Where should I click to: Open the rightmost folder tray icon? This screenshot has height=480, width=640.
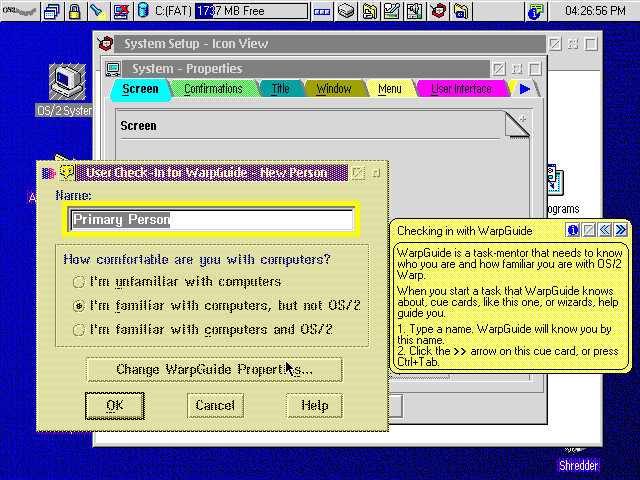coord(461,11)
